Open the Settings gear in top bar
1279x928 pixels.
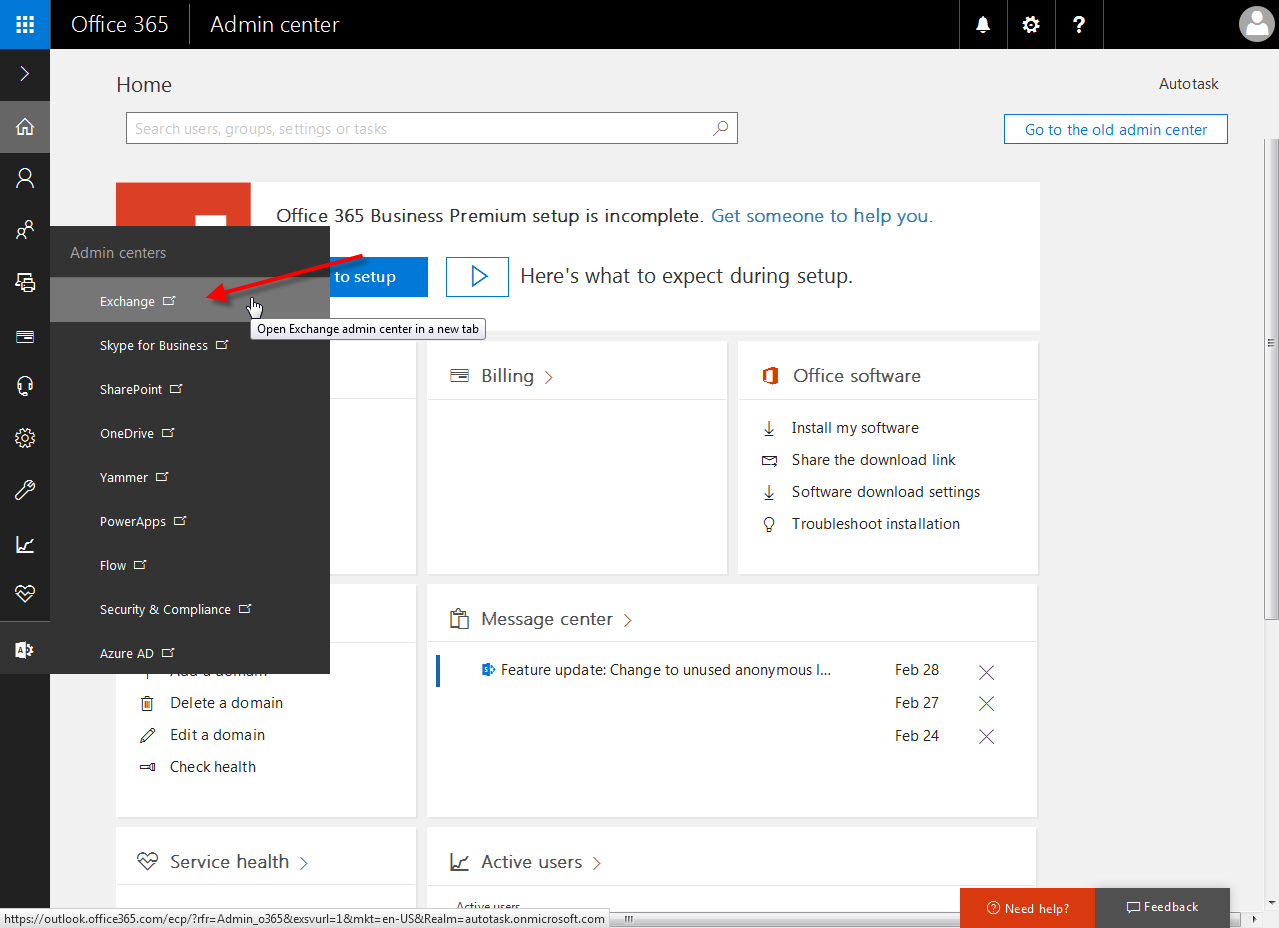point(1030,24)
